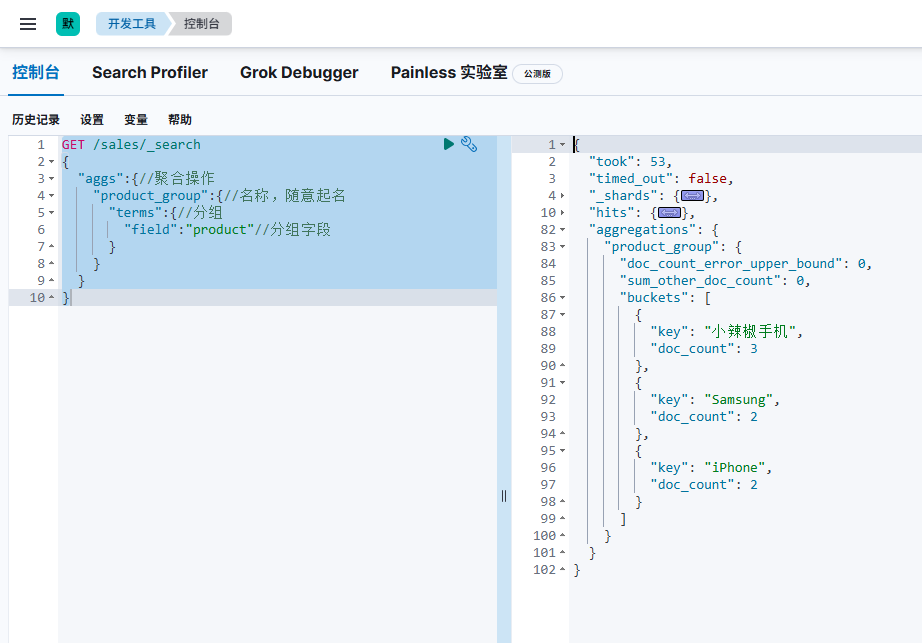
Task: Click the 公测版 beta badge
Action: coord(538,73)
